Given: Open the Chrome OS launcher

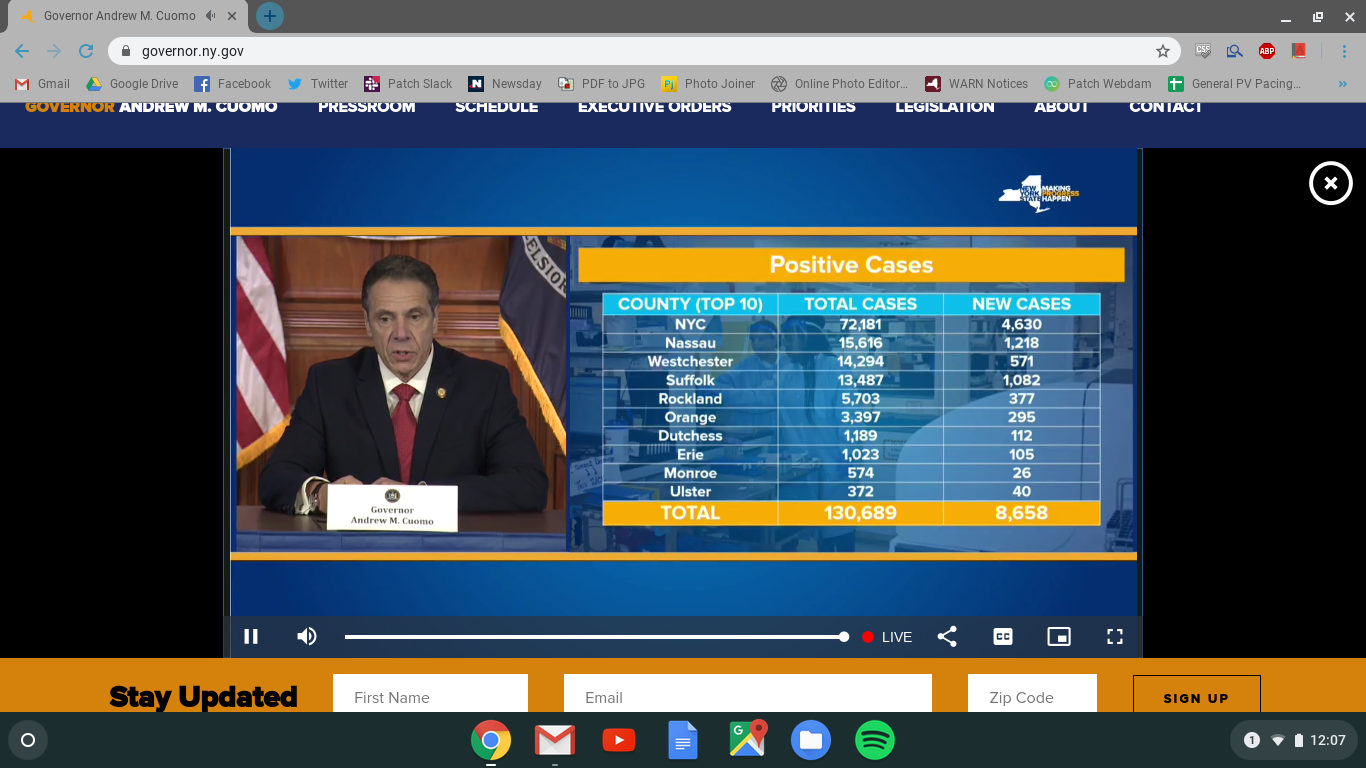Looking at the screenshot, I should (28, 741).
